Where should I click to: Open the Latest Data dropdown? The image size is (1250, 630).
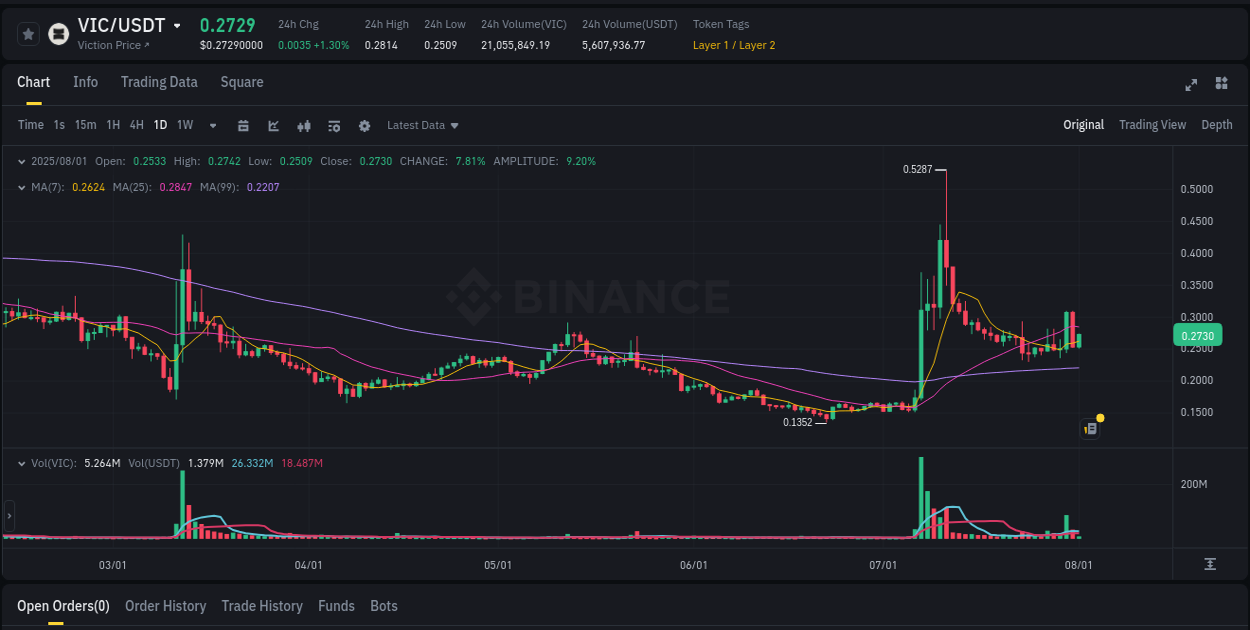click(x=422, y=125)
